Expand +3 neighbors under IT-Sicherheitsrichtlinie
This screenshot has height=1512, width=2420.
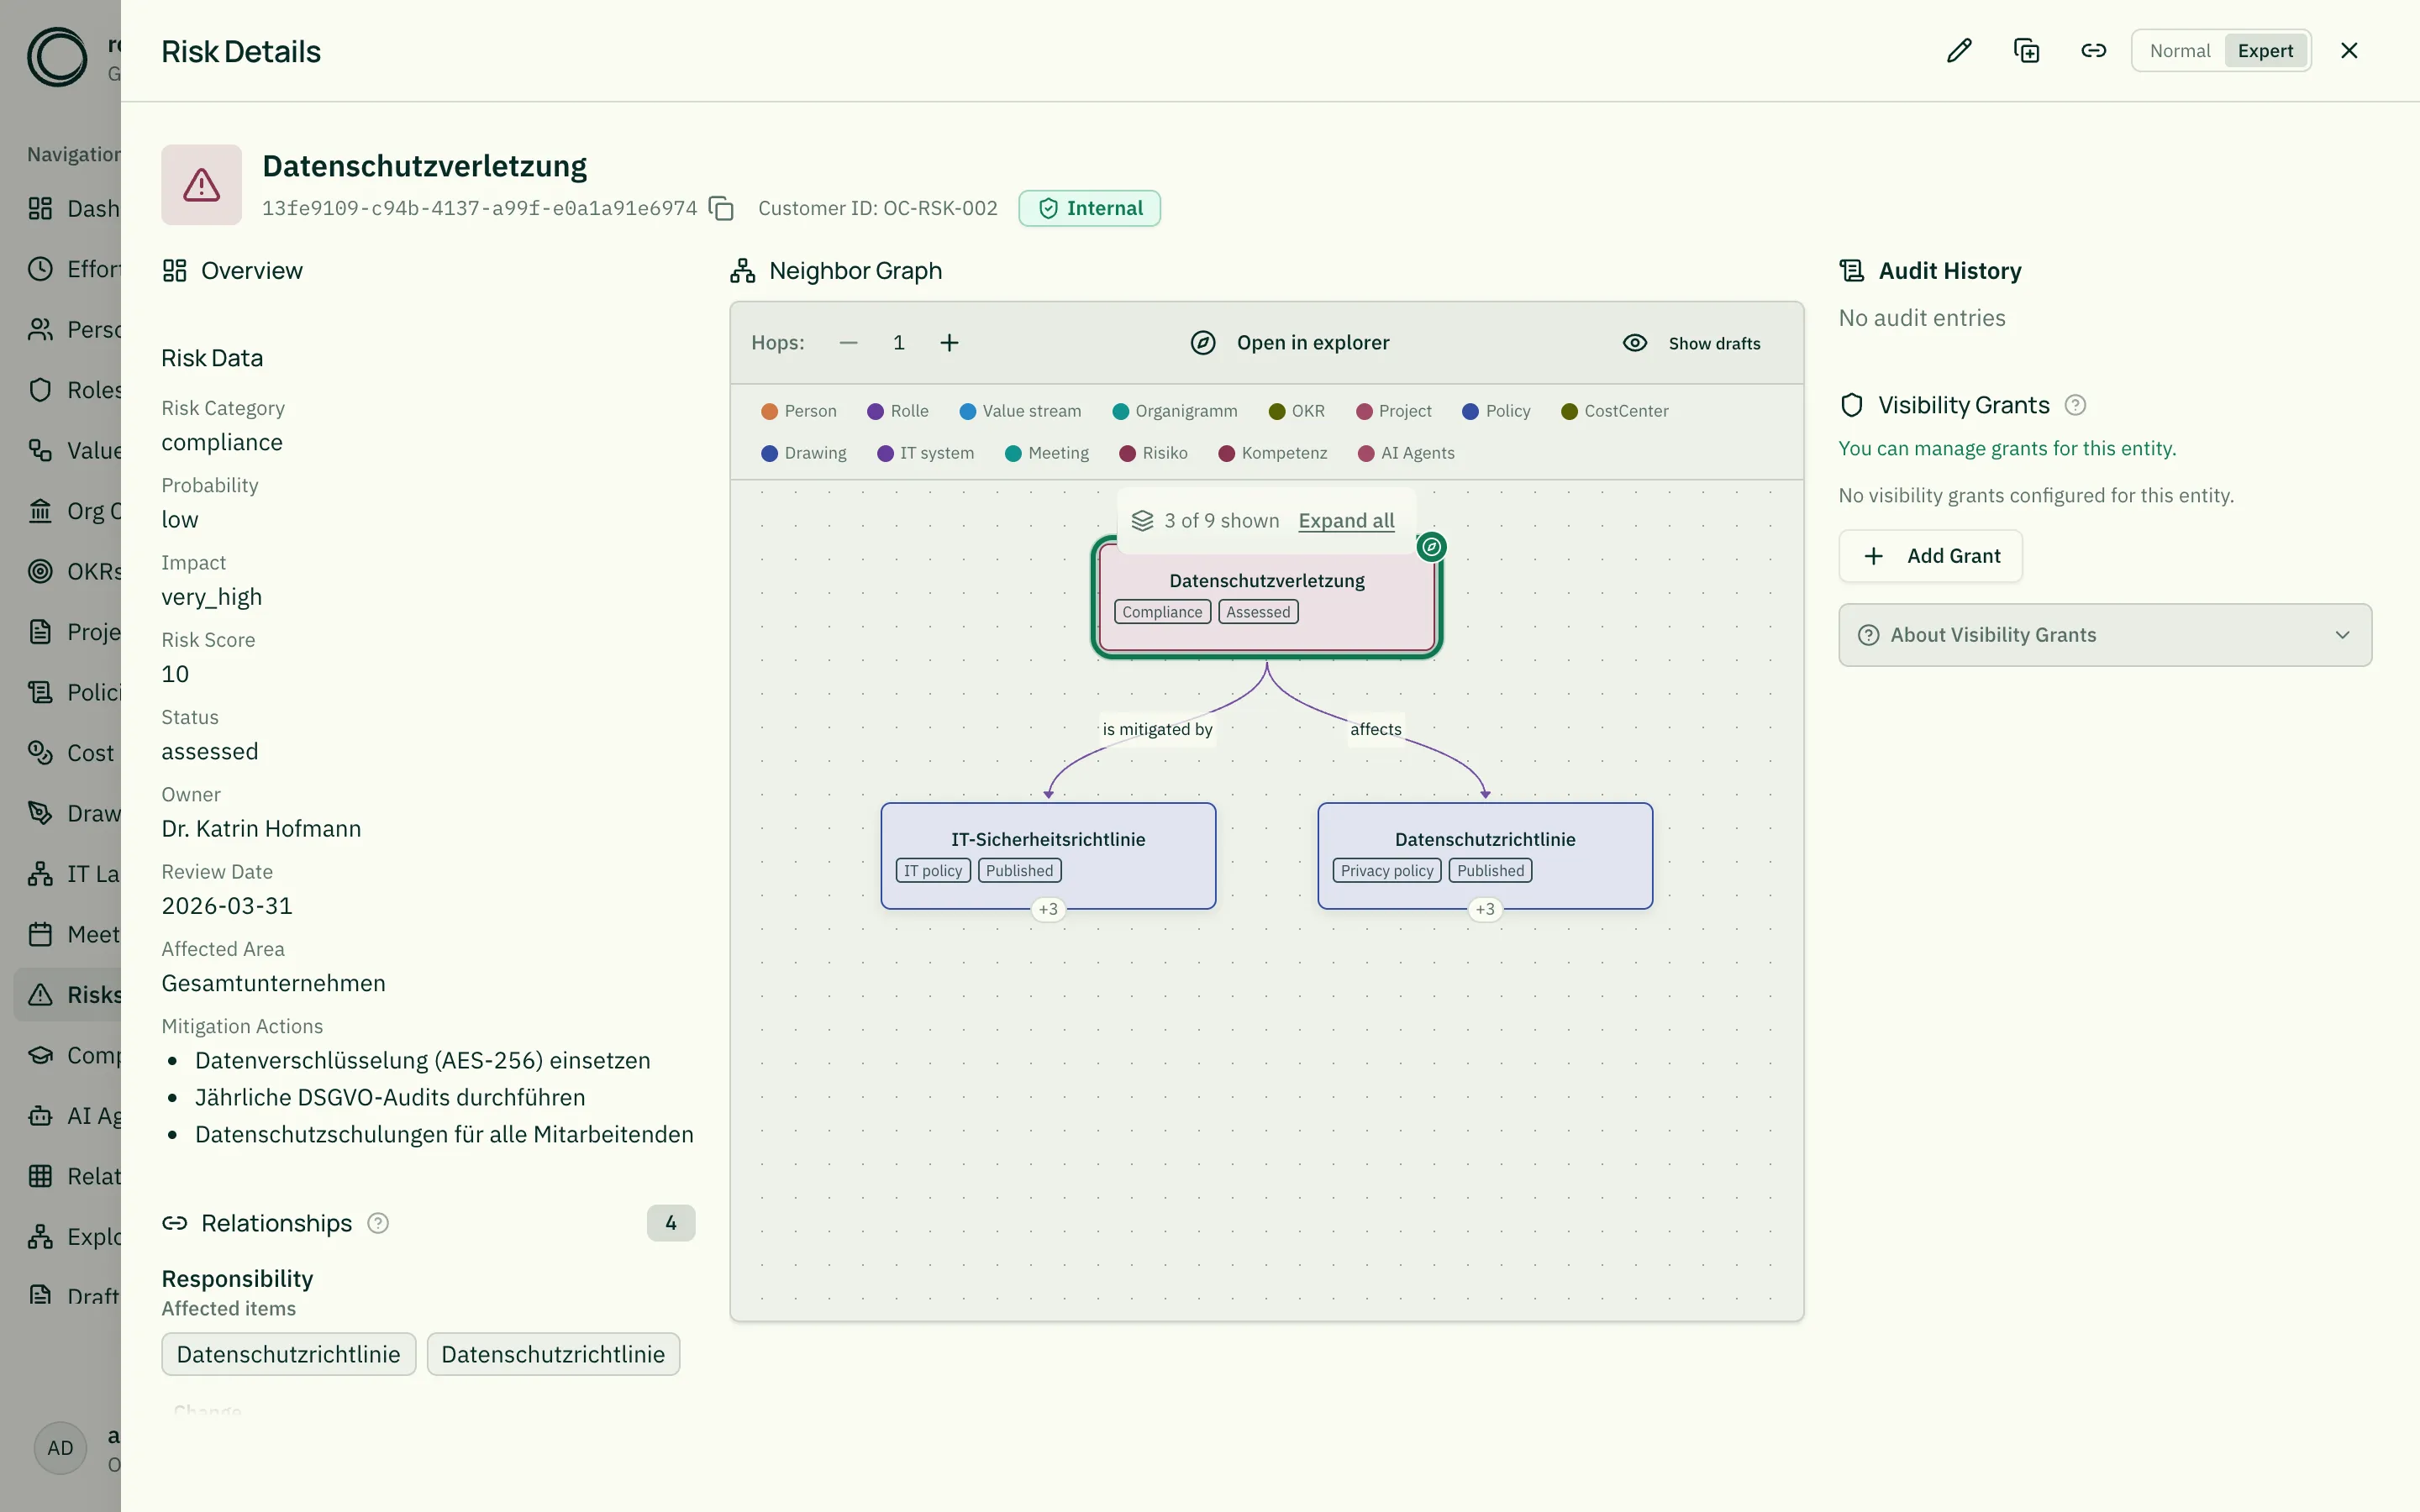1048,909
